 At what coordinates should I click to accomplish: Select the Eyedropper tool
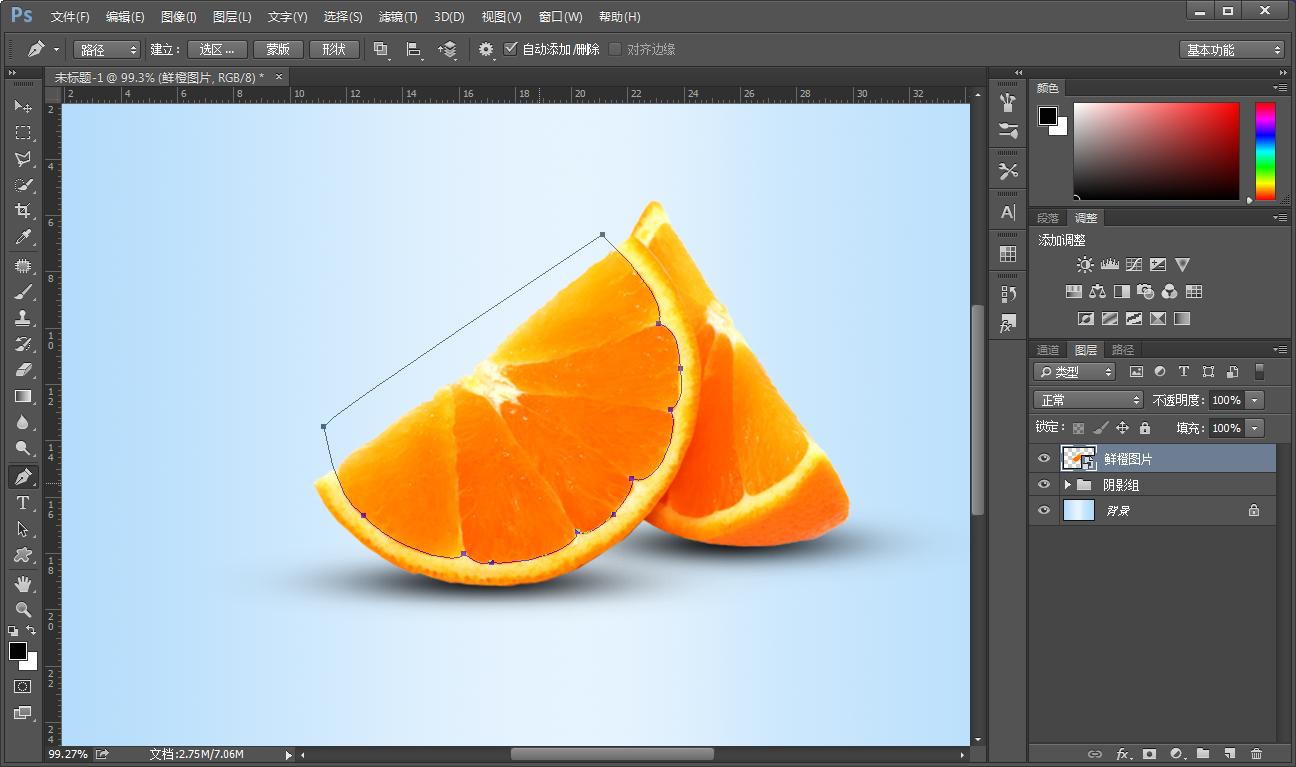(x=22, y=237)
